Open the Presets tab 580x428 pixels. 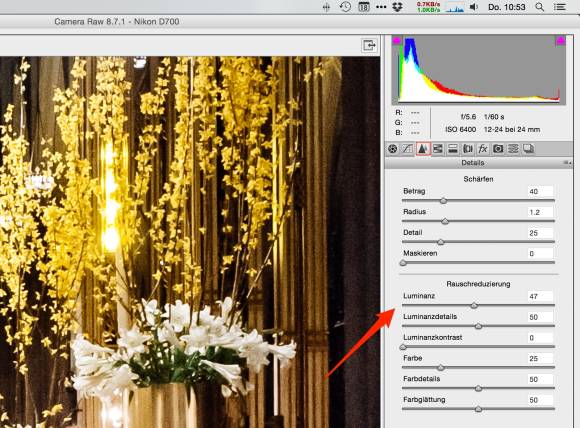coord(513,149)
